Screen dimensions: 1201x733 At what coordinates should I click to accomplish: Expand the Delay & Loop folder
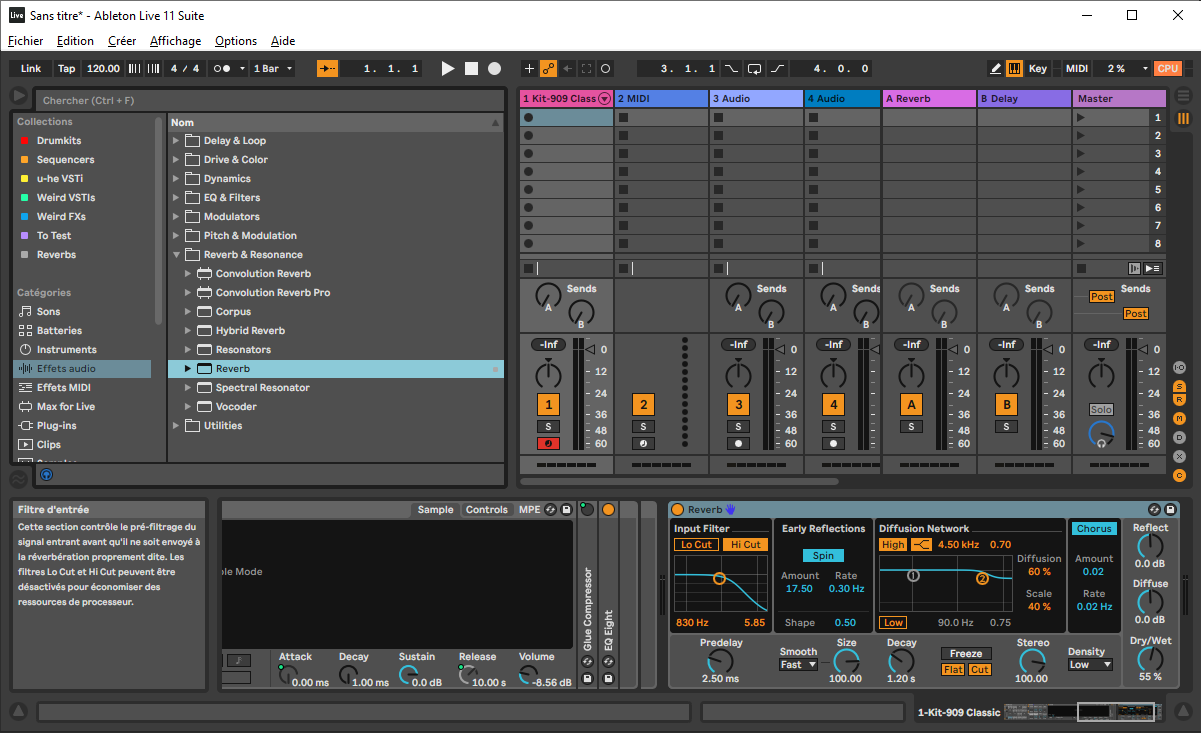176,141
